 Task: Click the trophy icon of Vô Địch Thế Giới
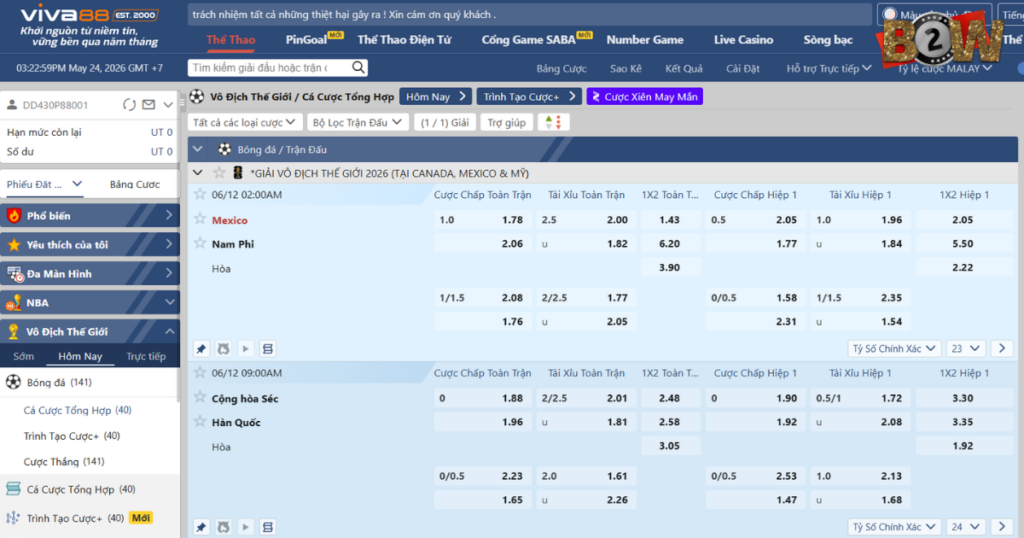click(13, 332)
